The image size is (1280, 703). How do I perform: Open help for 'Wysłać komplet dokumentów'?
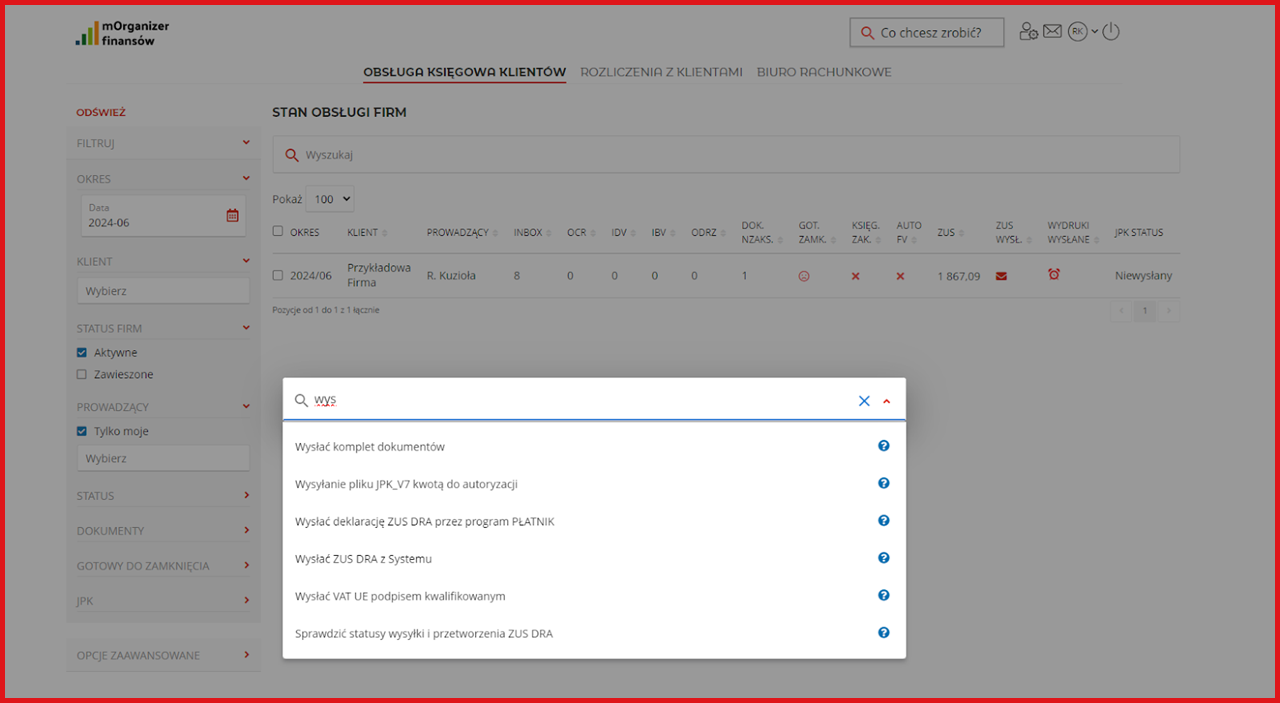884,446
